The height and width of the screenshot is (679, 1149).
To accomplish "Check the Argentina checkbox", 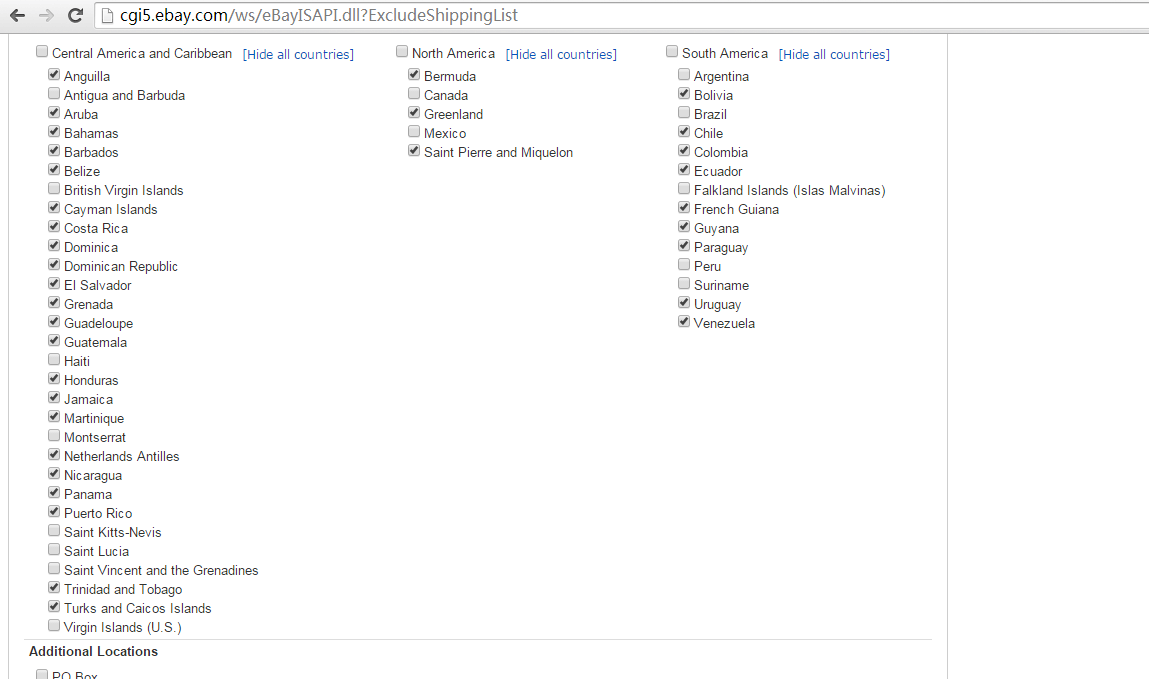I will [x=684, y=75].
